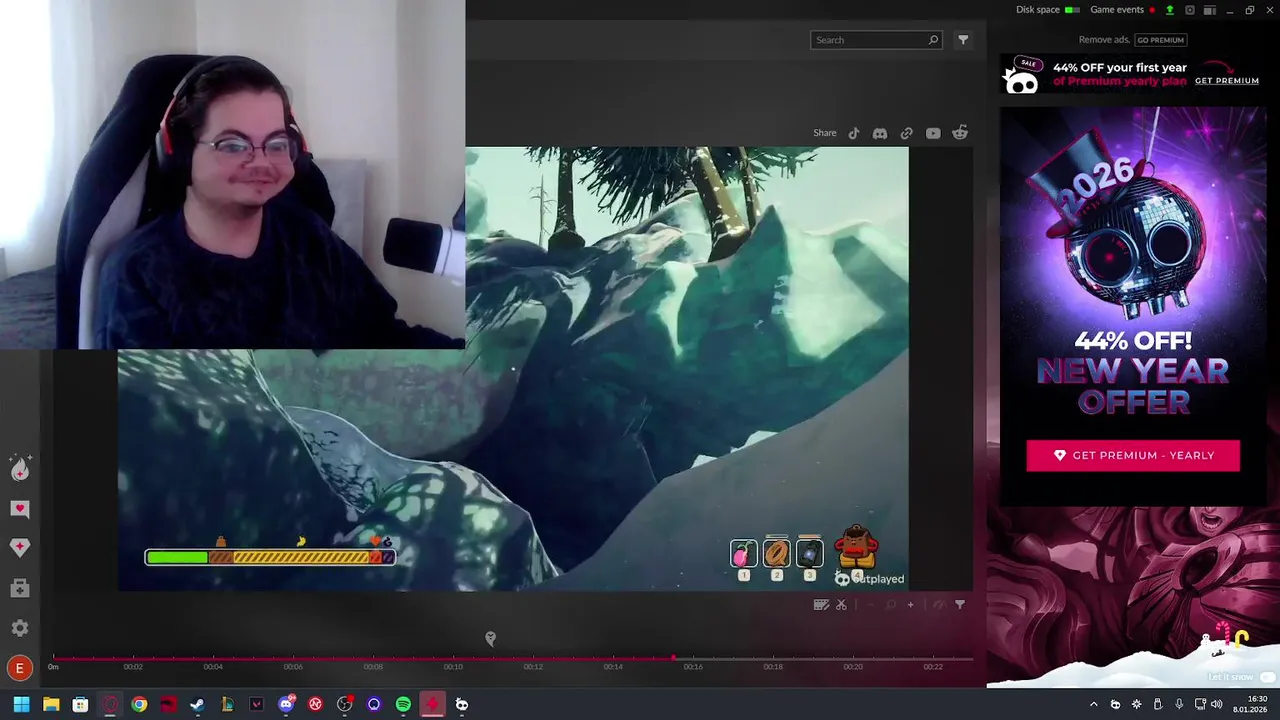Copy clip link icon
Screen dimensions: 1280x720
point(906,133)
